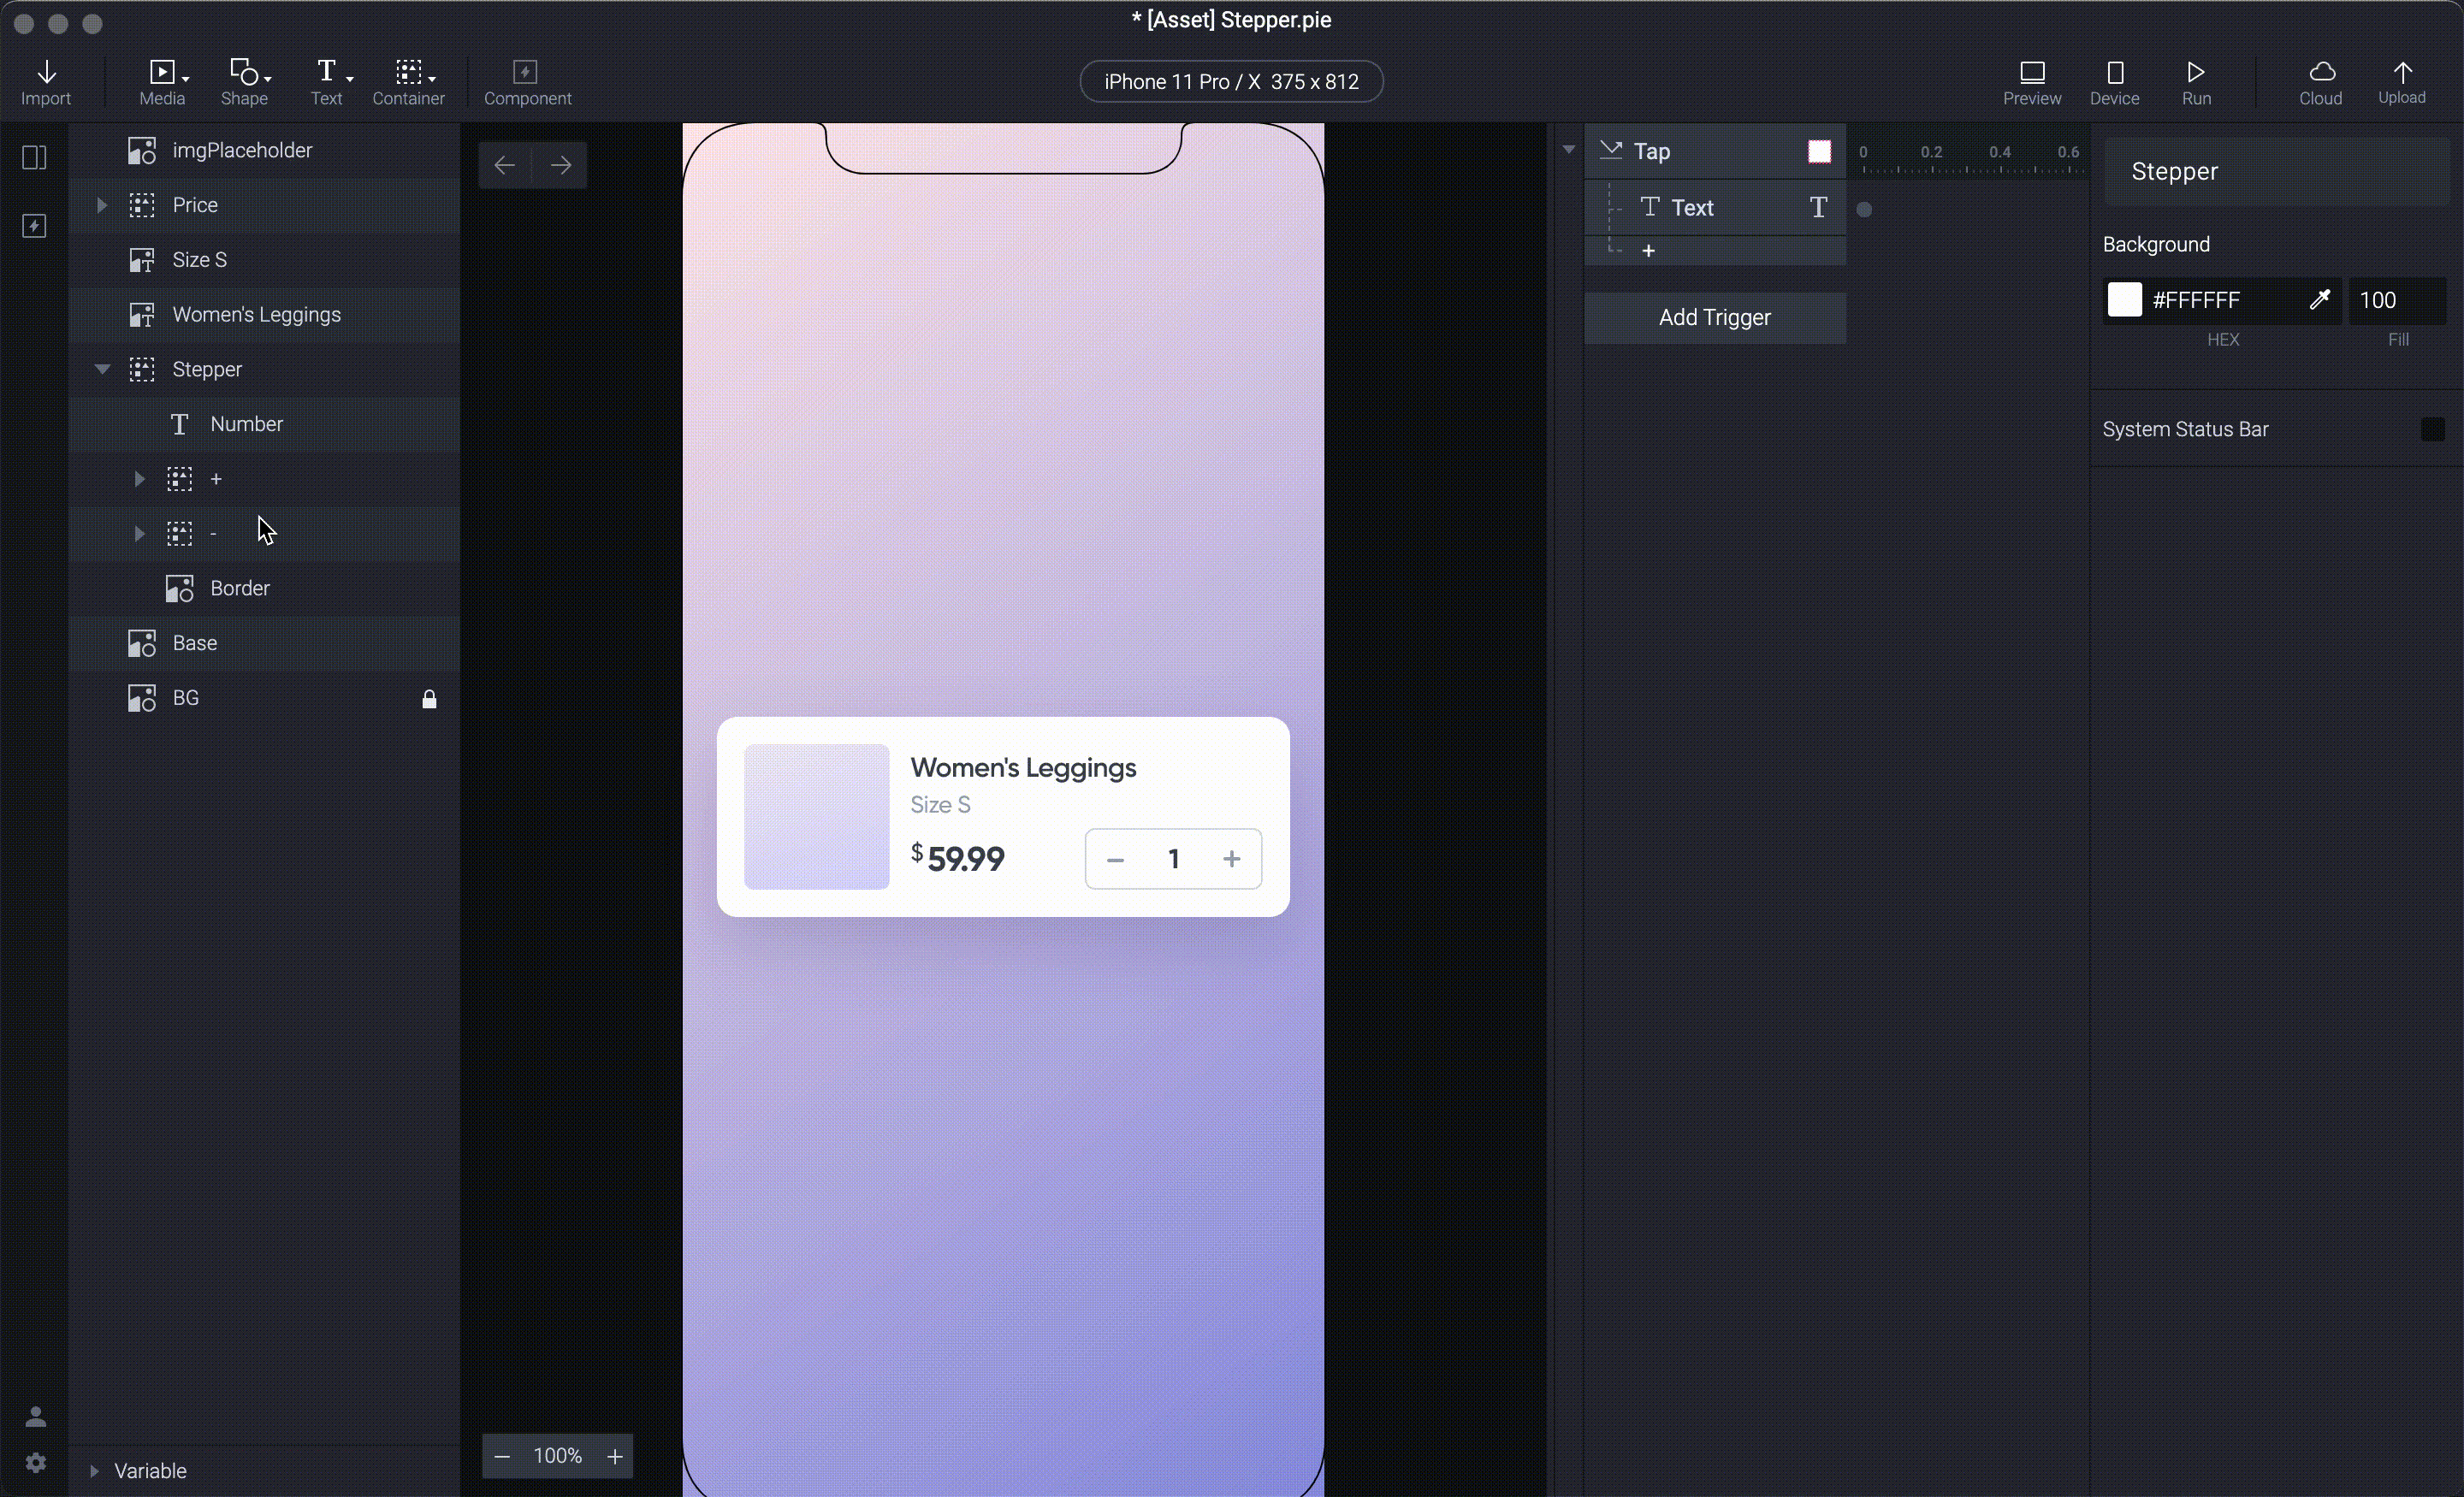Expand the Price layer group
The image size is (2464, 1497).
[x=100, y=204]
